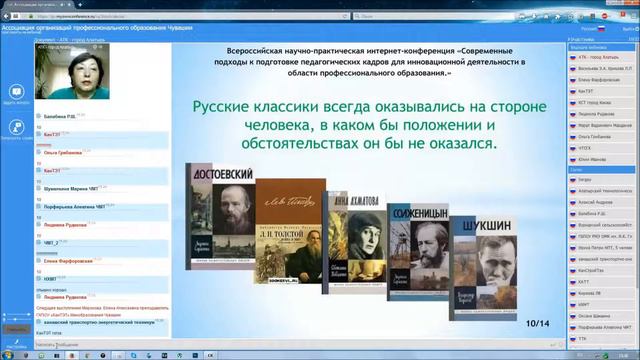This screenshot has height=360, width=640.
Task: Click the Russian flag language selector at top right
Action: pyautogui.click(x=601, y=29)
